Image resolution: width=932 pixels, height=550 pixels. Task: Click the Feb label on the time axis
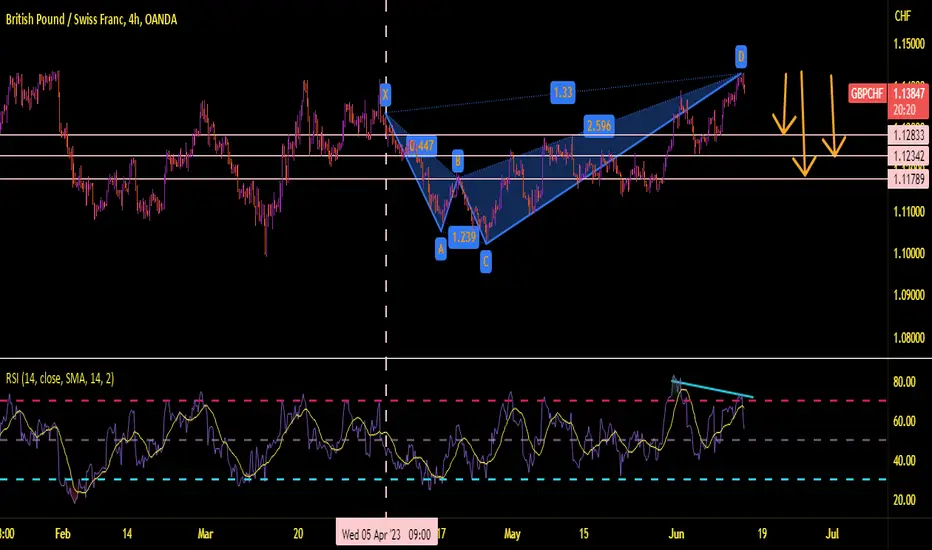coord(62,533)
